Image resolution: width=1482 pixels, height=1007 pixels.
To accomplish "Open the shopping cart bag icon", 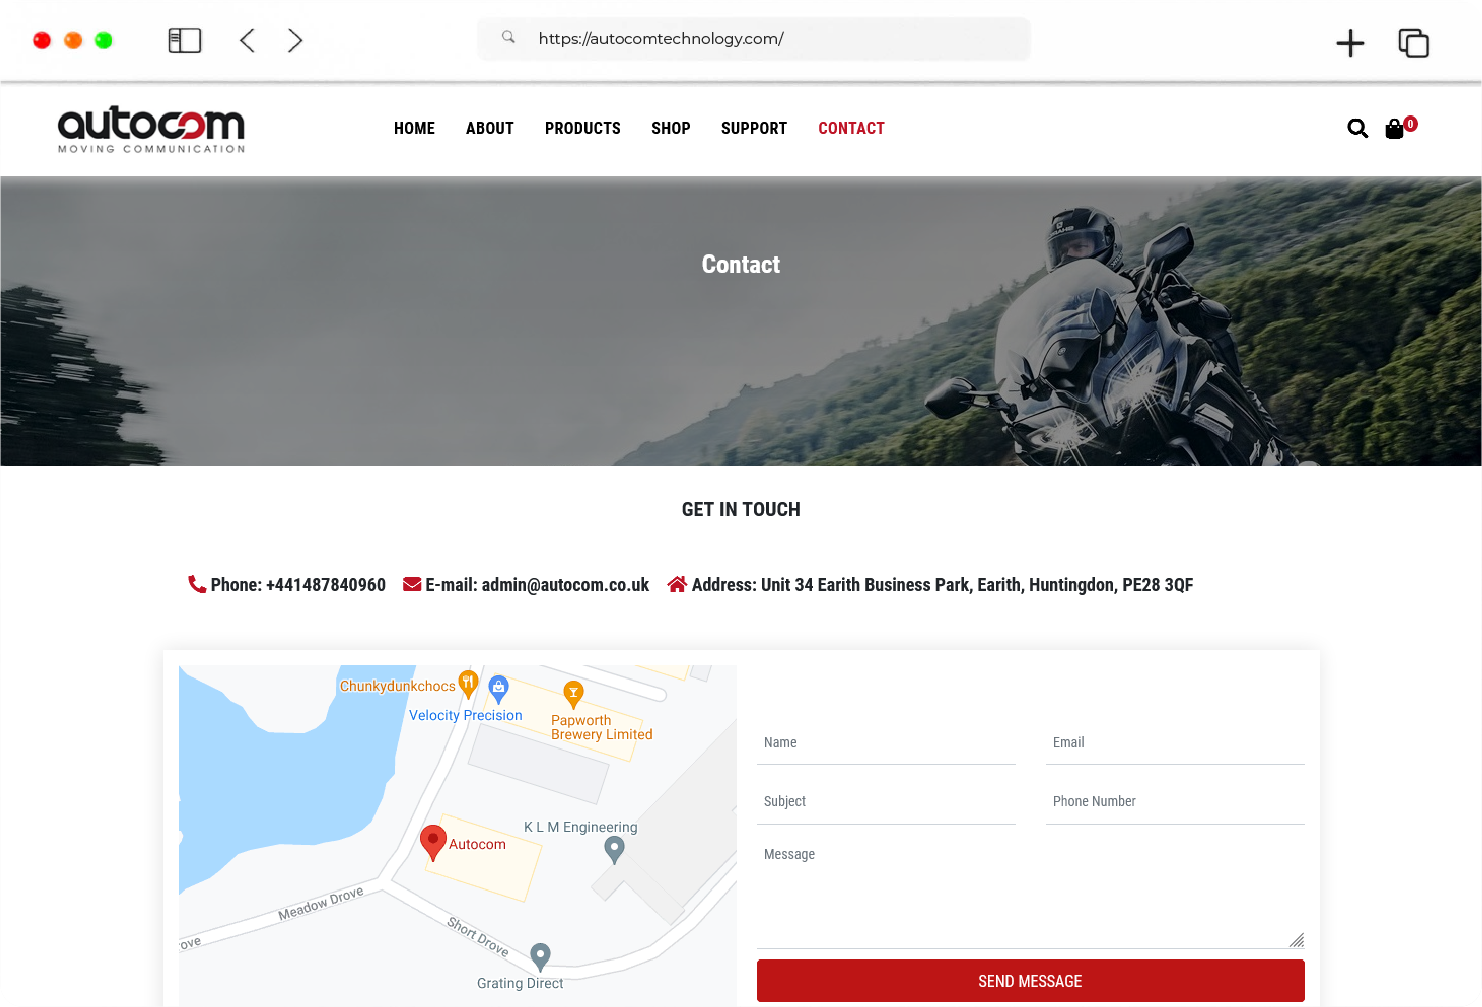I will [x=1394, y=129].
